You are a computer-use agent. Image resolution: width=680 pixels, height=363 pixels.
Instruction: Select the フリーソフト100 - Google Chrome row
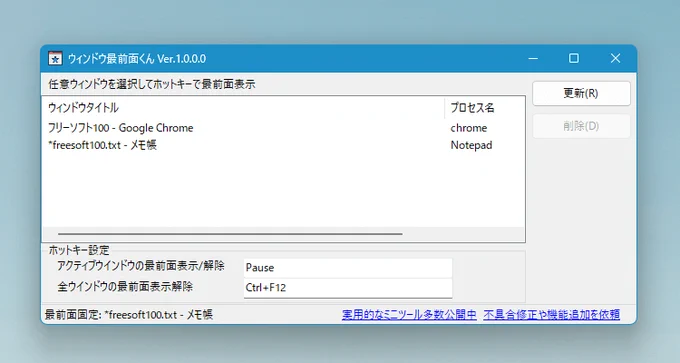click(283, 128)
